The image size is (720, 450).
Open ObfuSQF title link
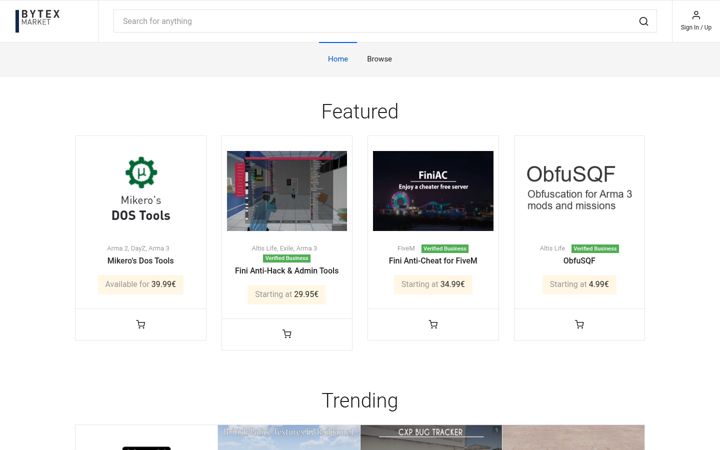tap(579, 260)
